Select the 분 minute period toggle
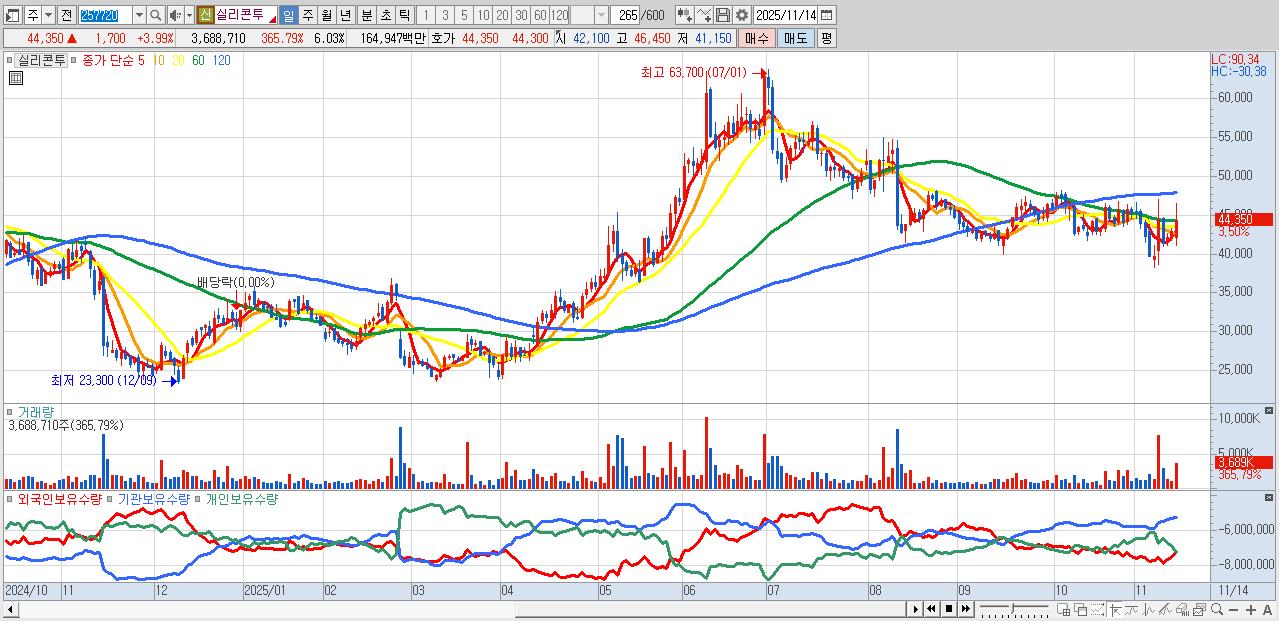 (x=366, y=15)
